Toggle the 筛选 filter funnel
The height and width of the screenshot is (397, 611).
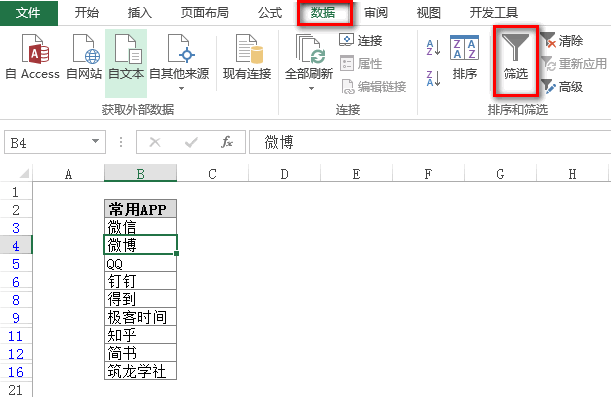pos(516,57)
